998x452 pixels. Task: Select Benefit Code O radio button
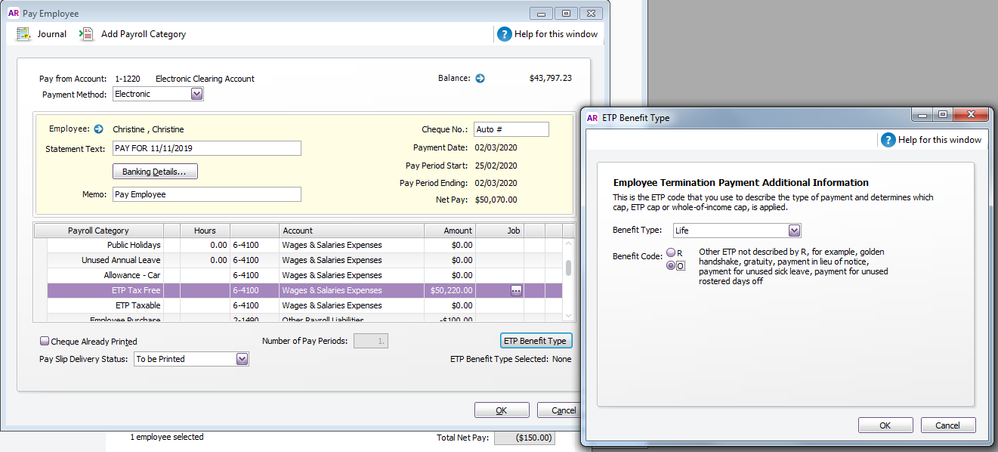[670, 266]
